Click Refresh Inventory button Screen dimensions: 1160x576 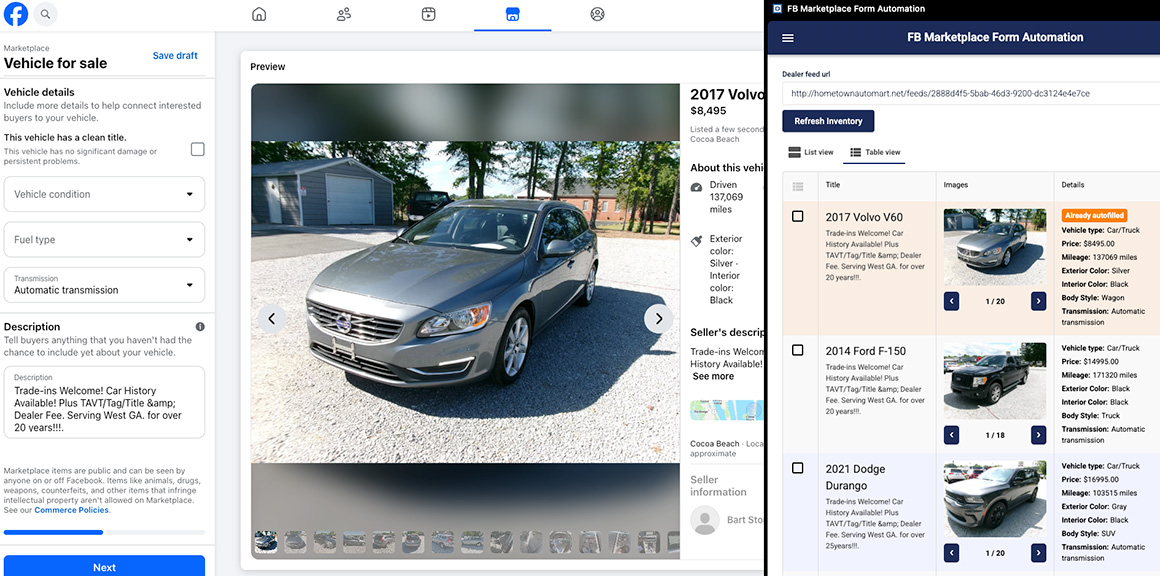coord(828,121)
